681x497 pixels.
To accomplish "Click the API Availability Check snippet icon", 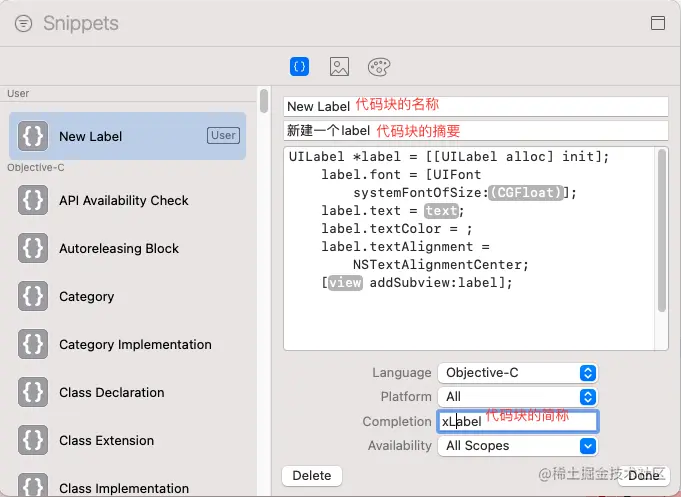I will 33,200.
